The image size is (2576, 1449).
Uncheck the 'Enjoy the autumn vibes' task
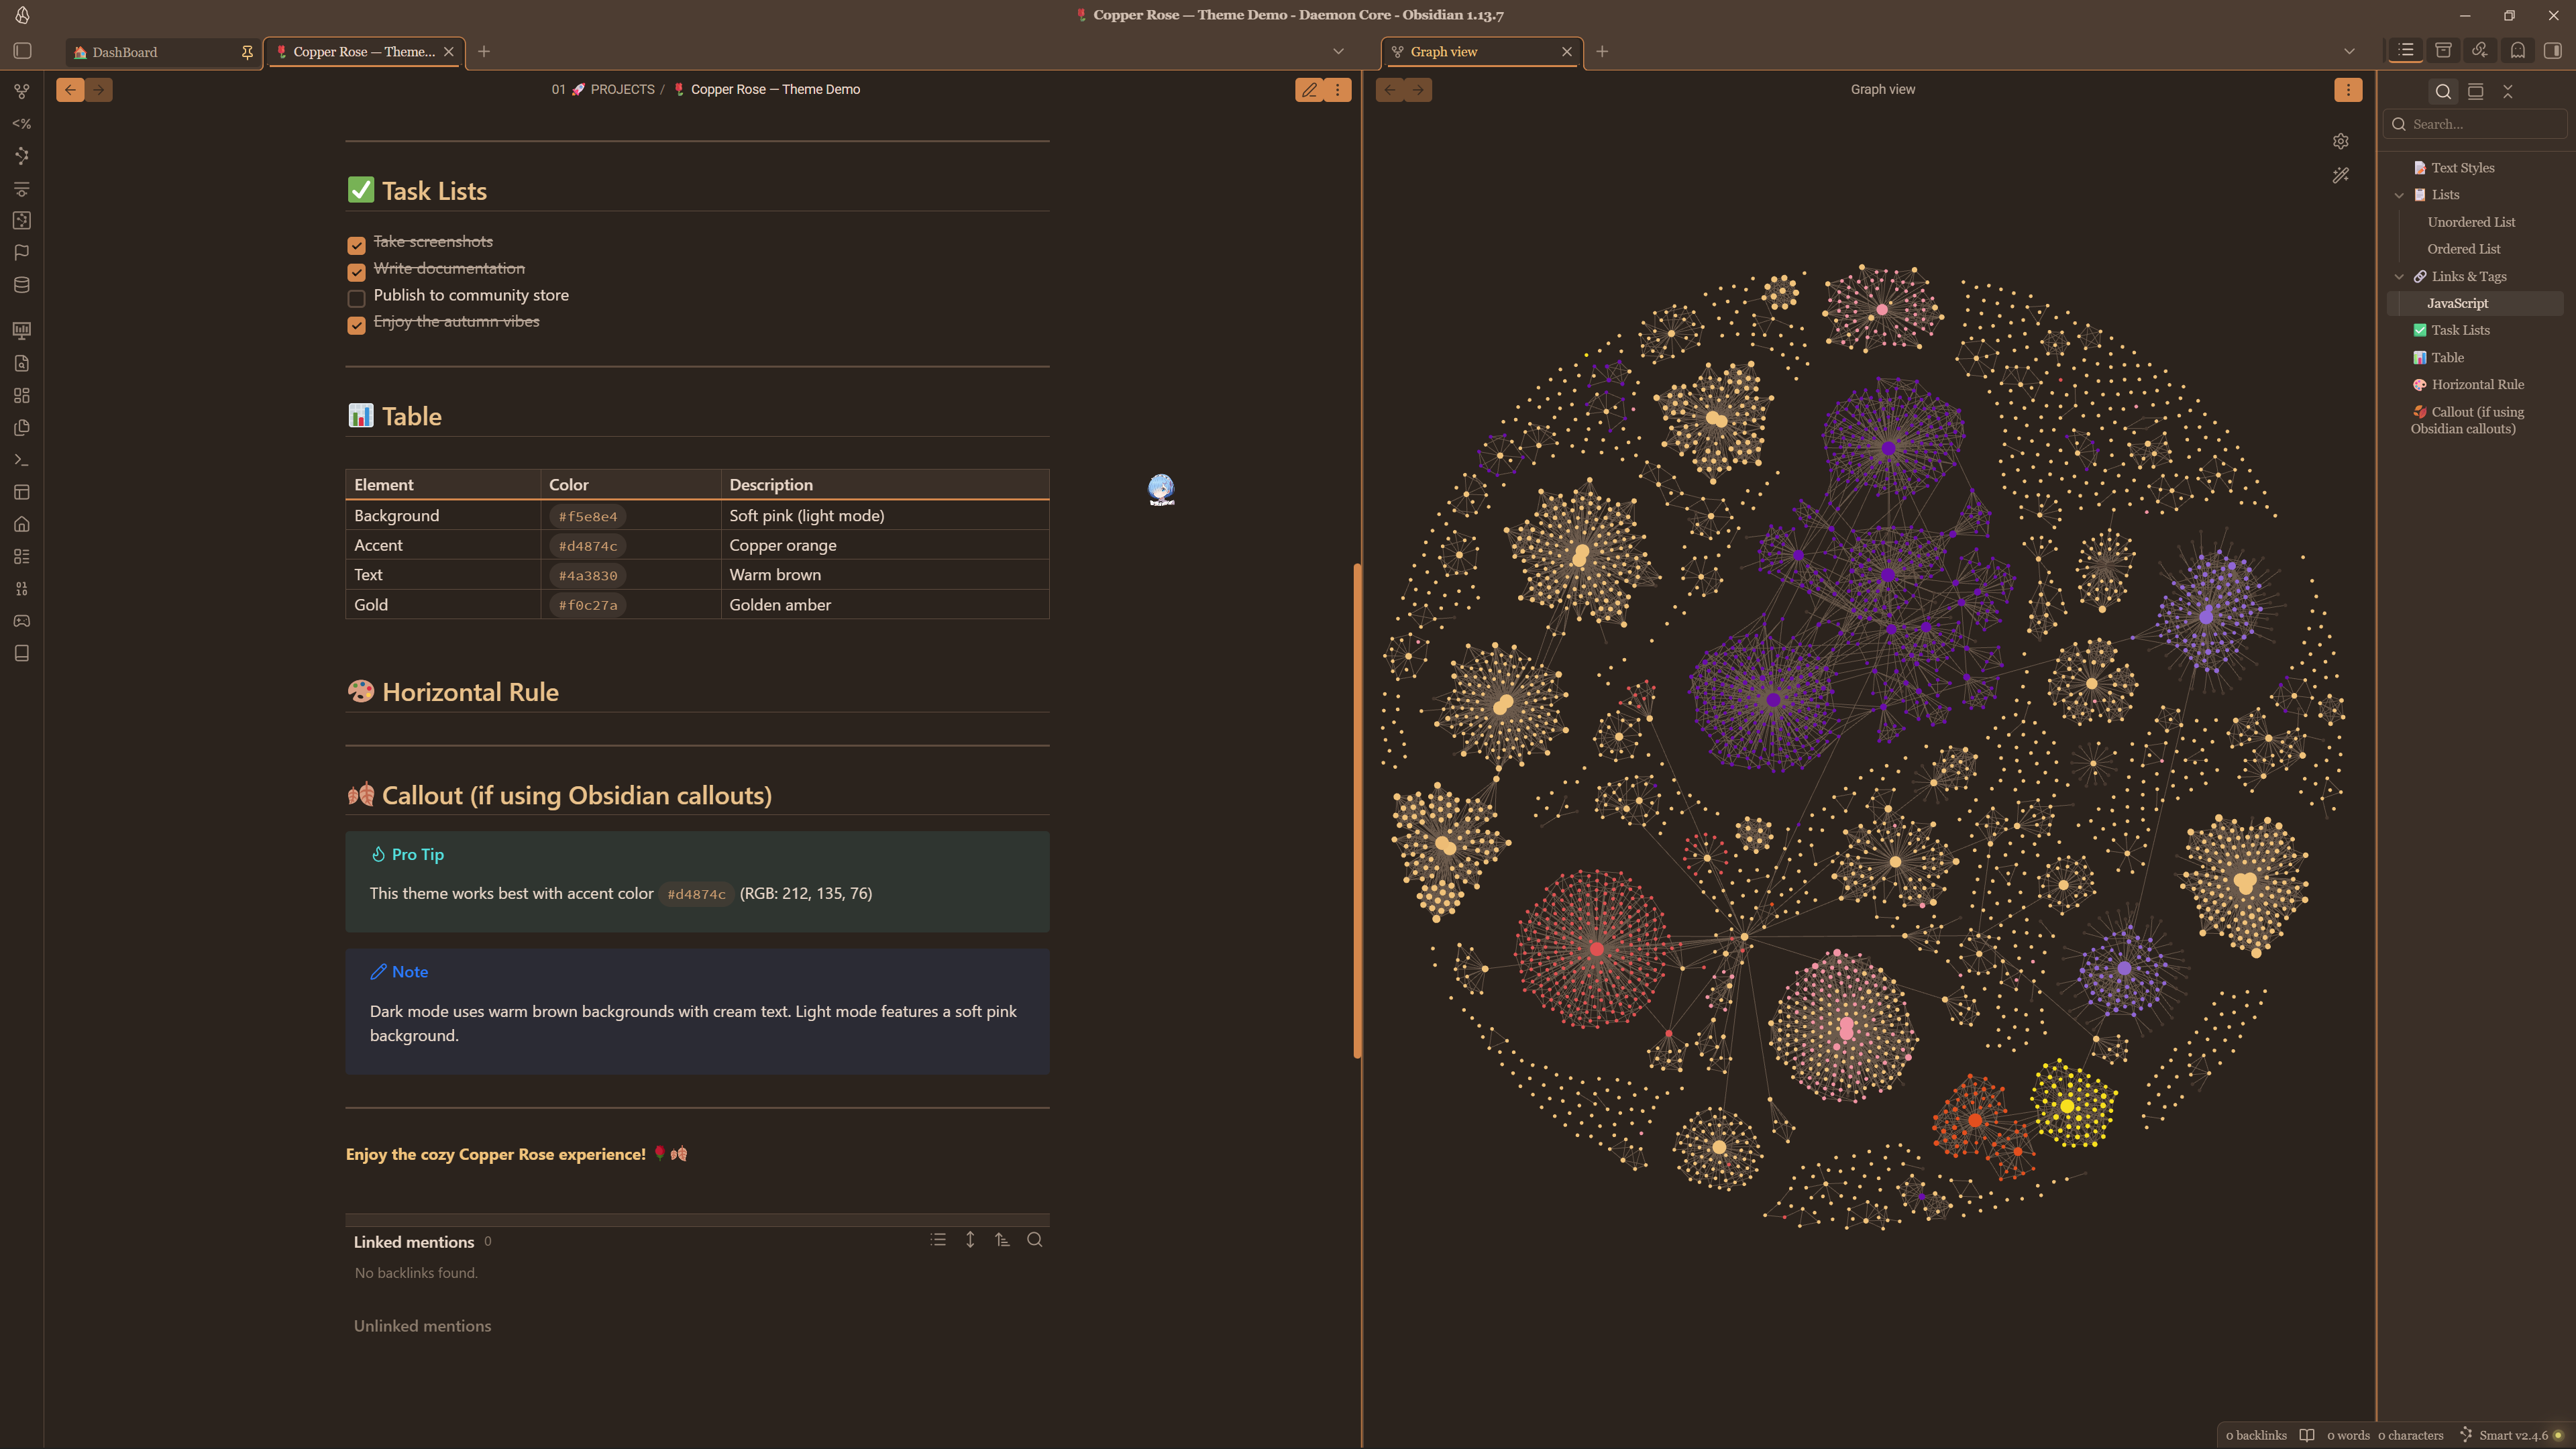(x=356, y=325)
